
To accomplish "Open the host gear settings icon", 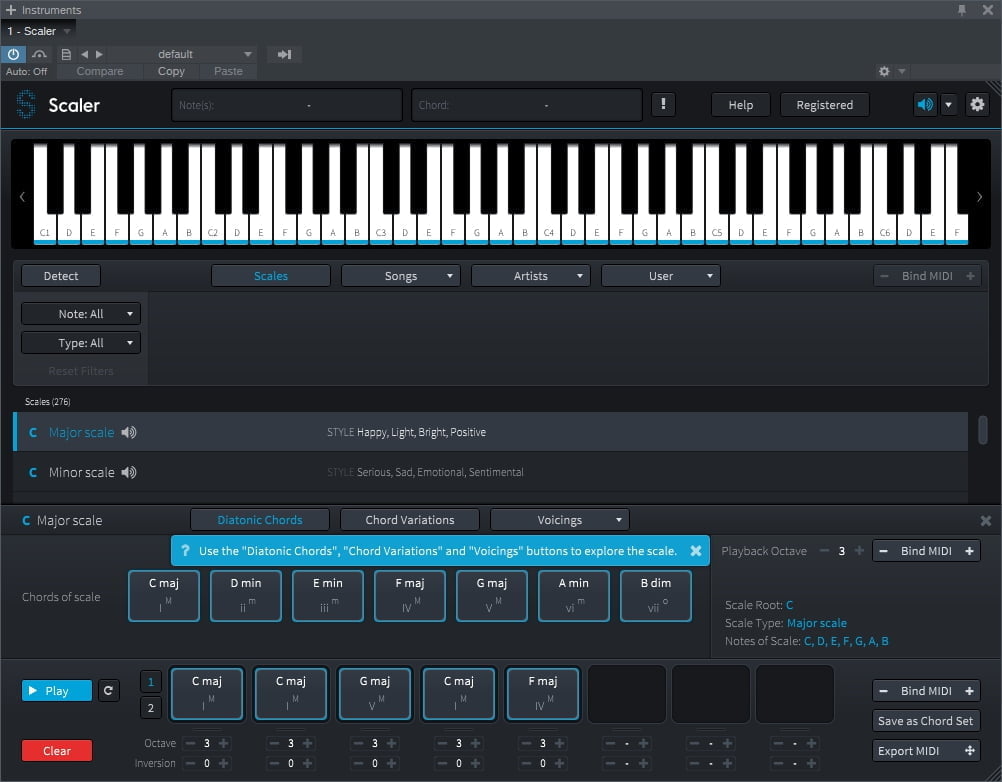I will point(884,71).
